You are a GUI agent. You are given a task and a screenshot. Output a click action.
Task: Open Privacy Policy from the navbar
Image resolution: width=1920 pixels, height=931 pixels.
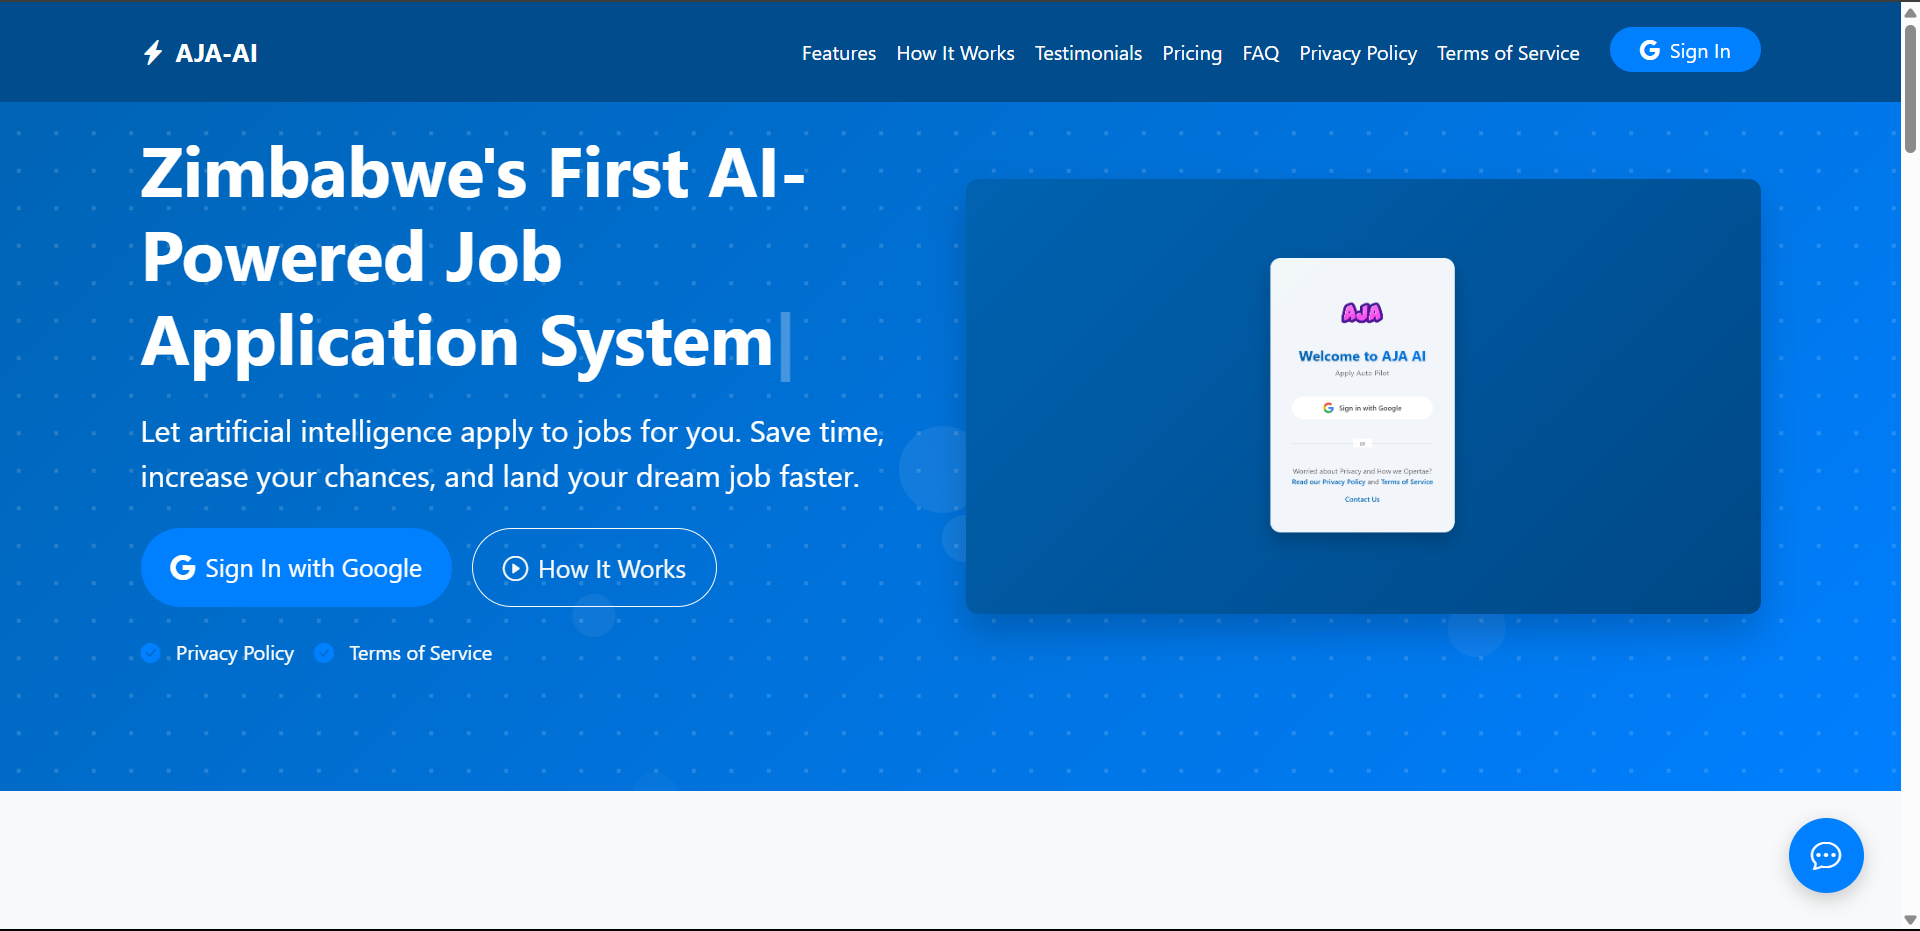tap(1357, 53)
